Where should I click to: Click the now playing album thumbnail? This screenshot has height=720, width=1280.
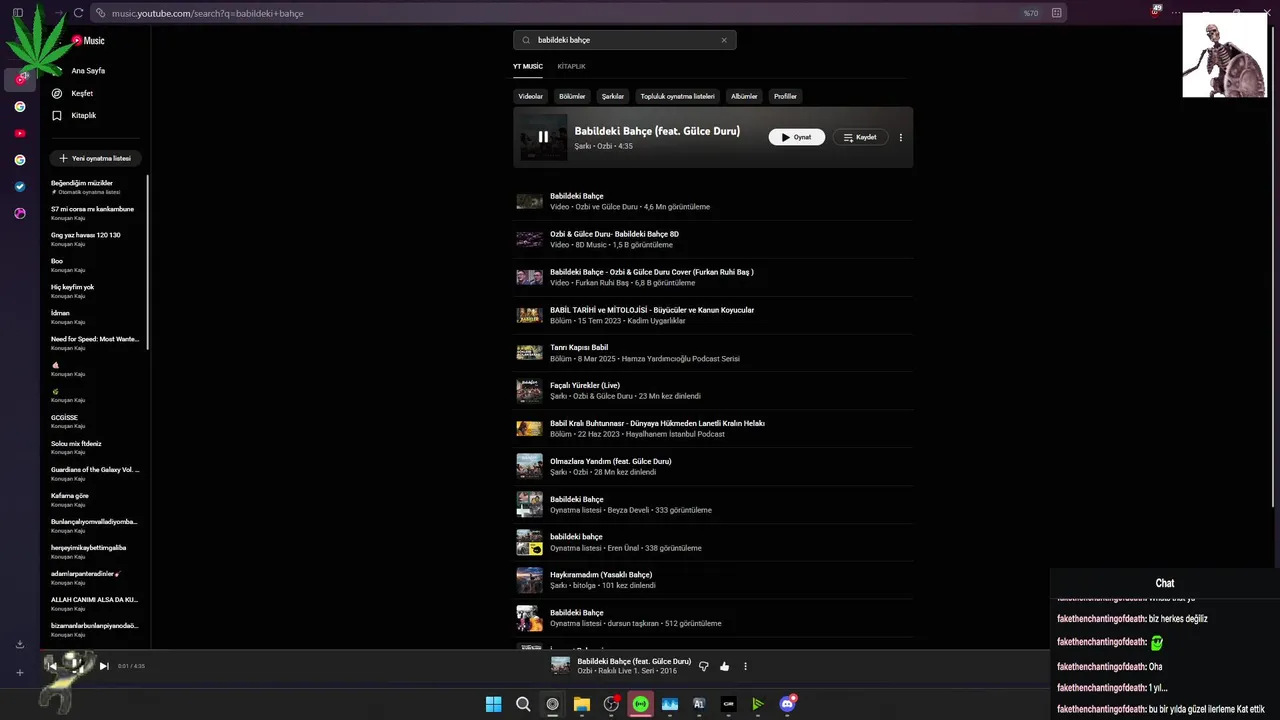[x=560, y=666]
